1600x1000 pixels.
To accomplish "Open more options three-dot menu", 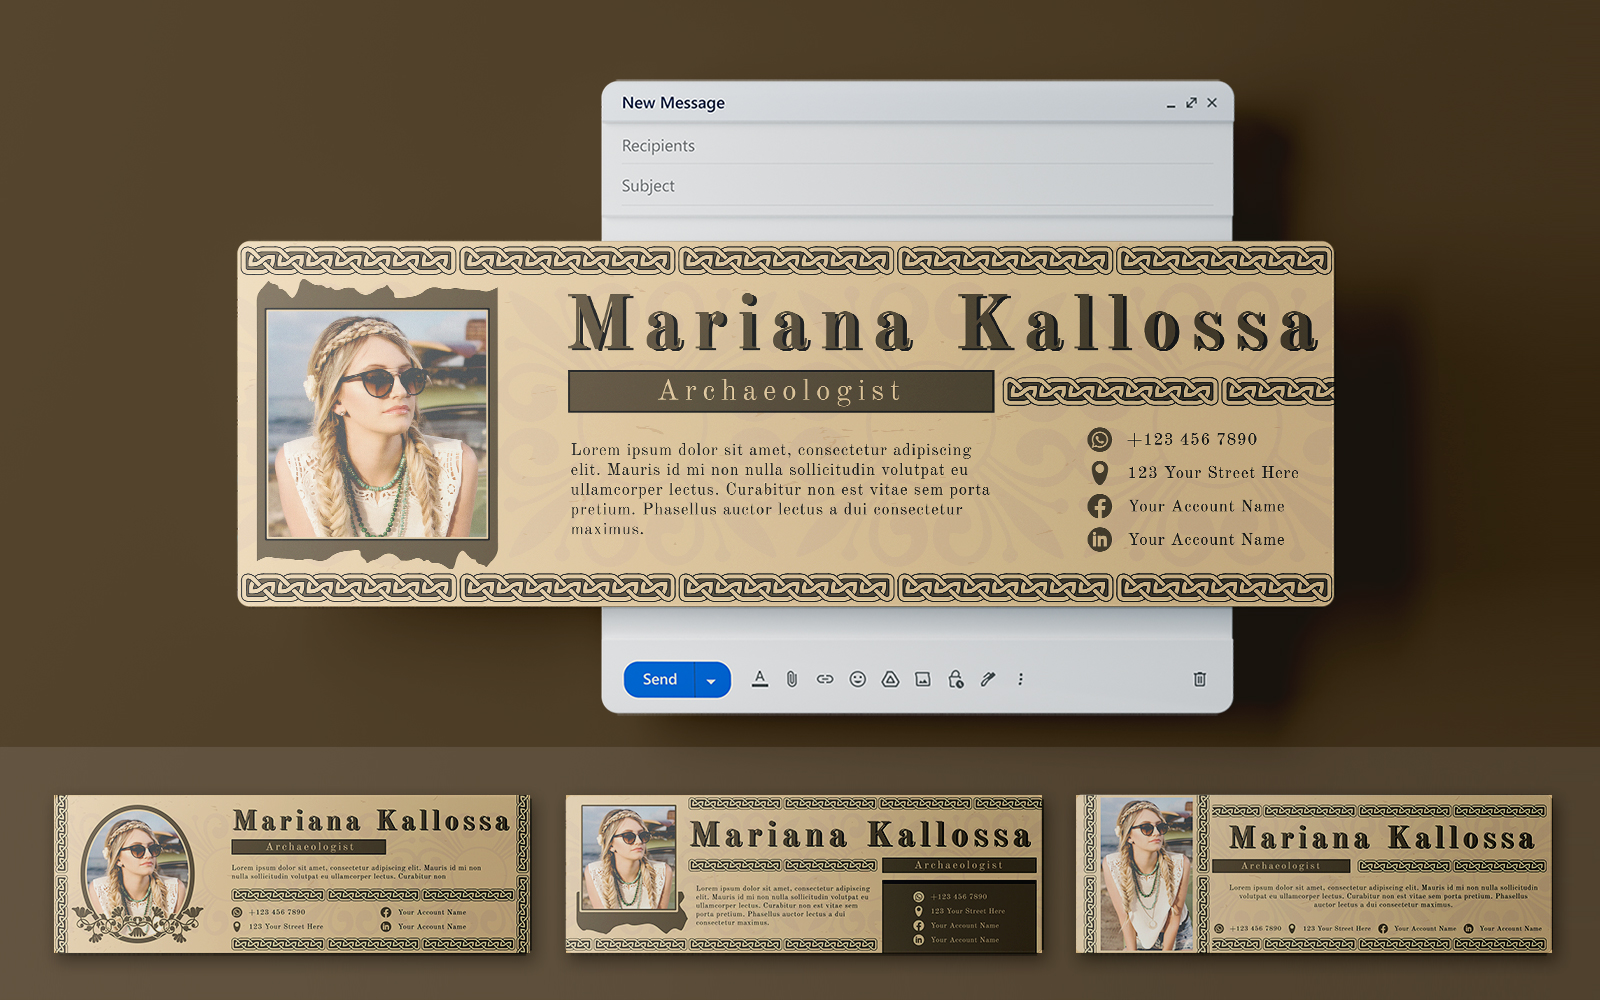I will tap(1020, 679).
